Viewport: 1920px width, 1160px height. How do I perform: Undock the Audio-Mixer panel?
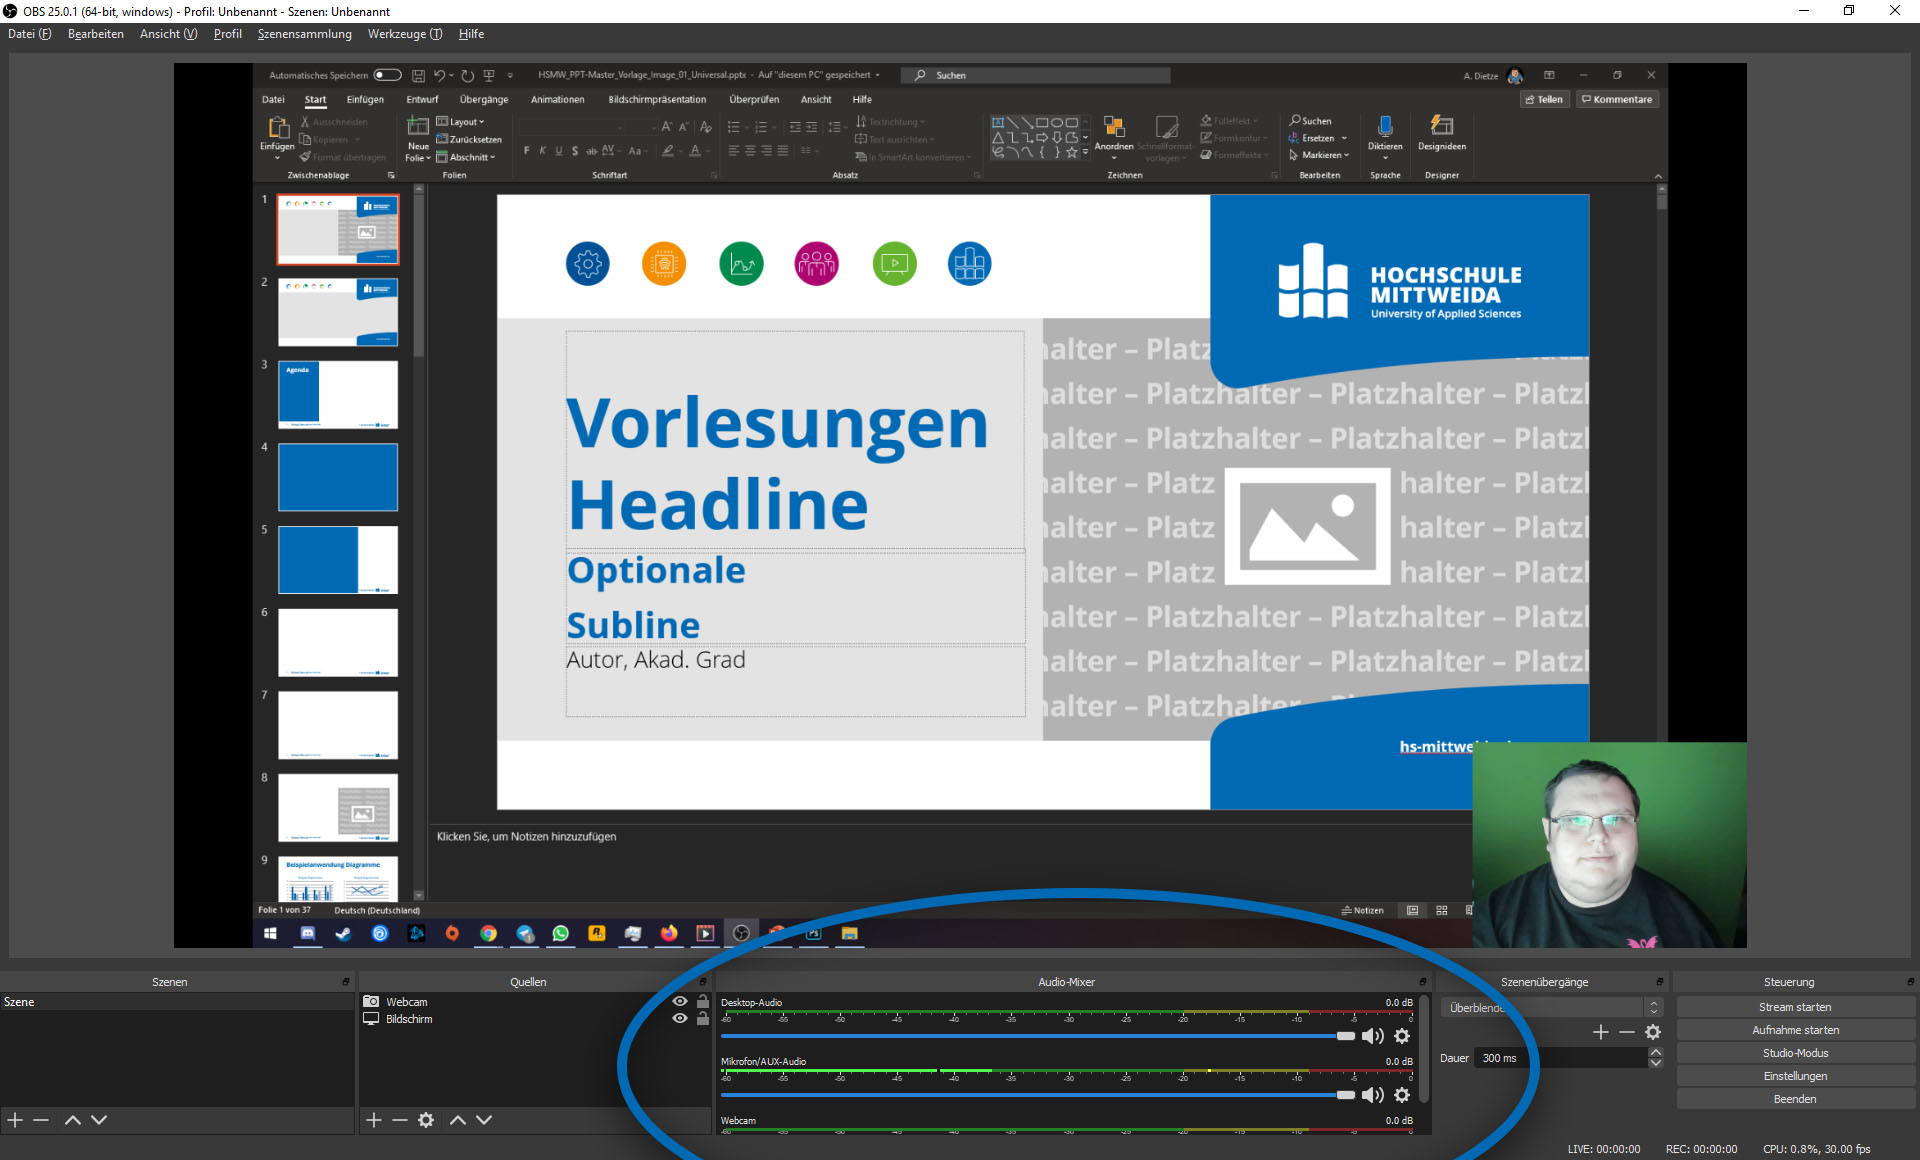coord(1422,982)
